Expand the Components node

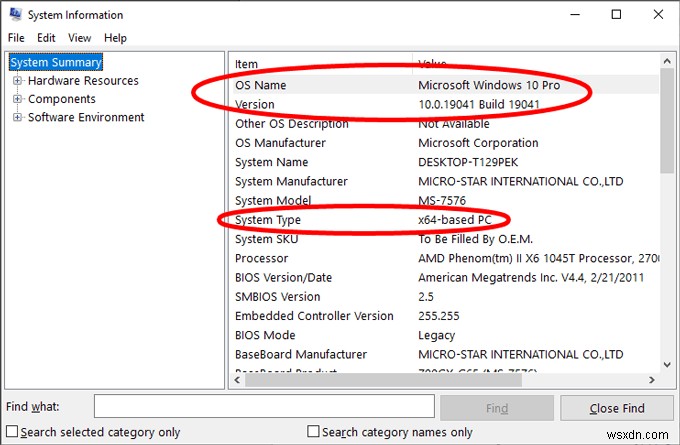[x=17, y=99]
